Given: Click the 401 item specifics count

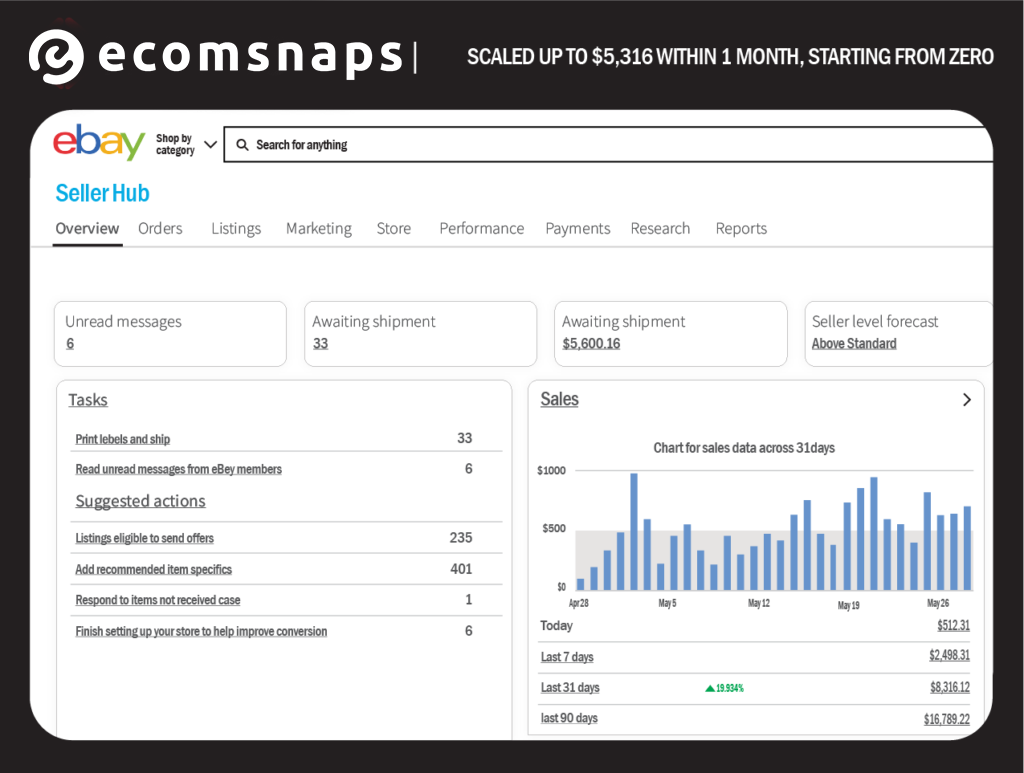Looking at the screenshot, I should coord(461,569).
